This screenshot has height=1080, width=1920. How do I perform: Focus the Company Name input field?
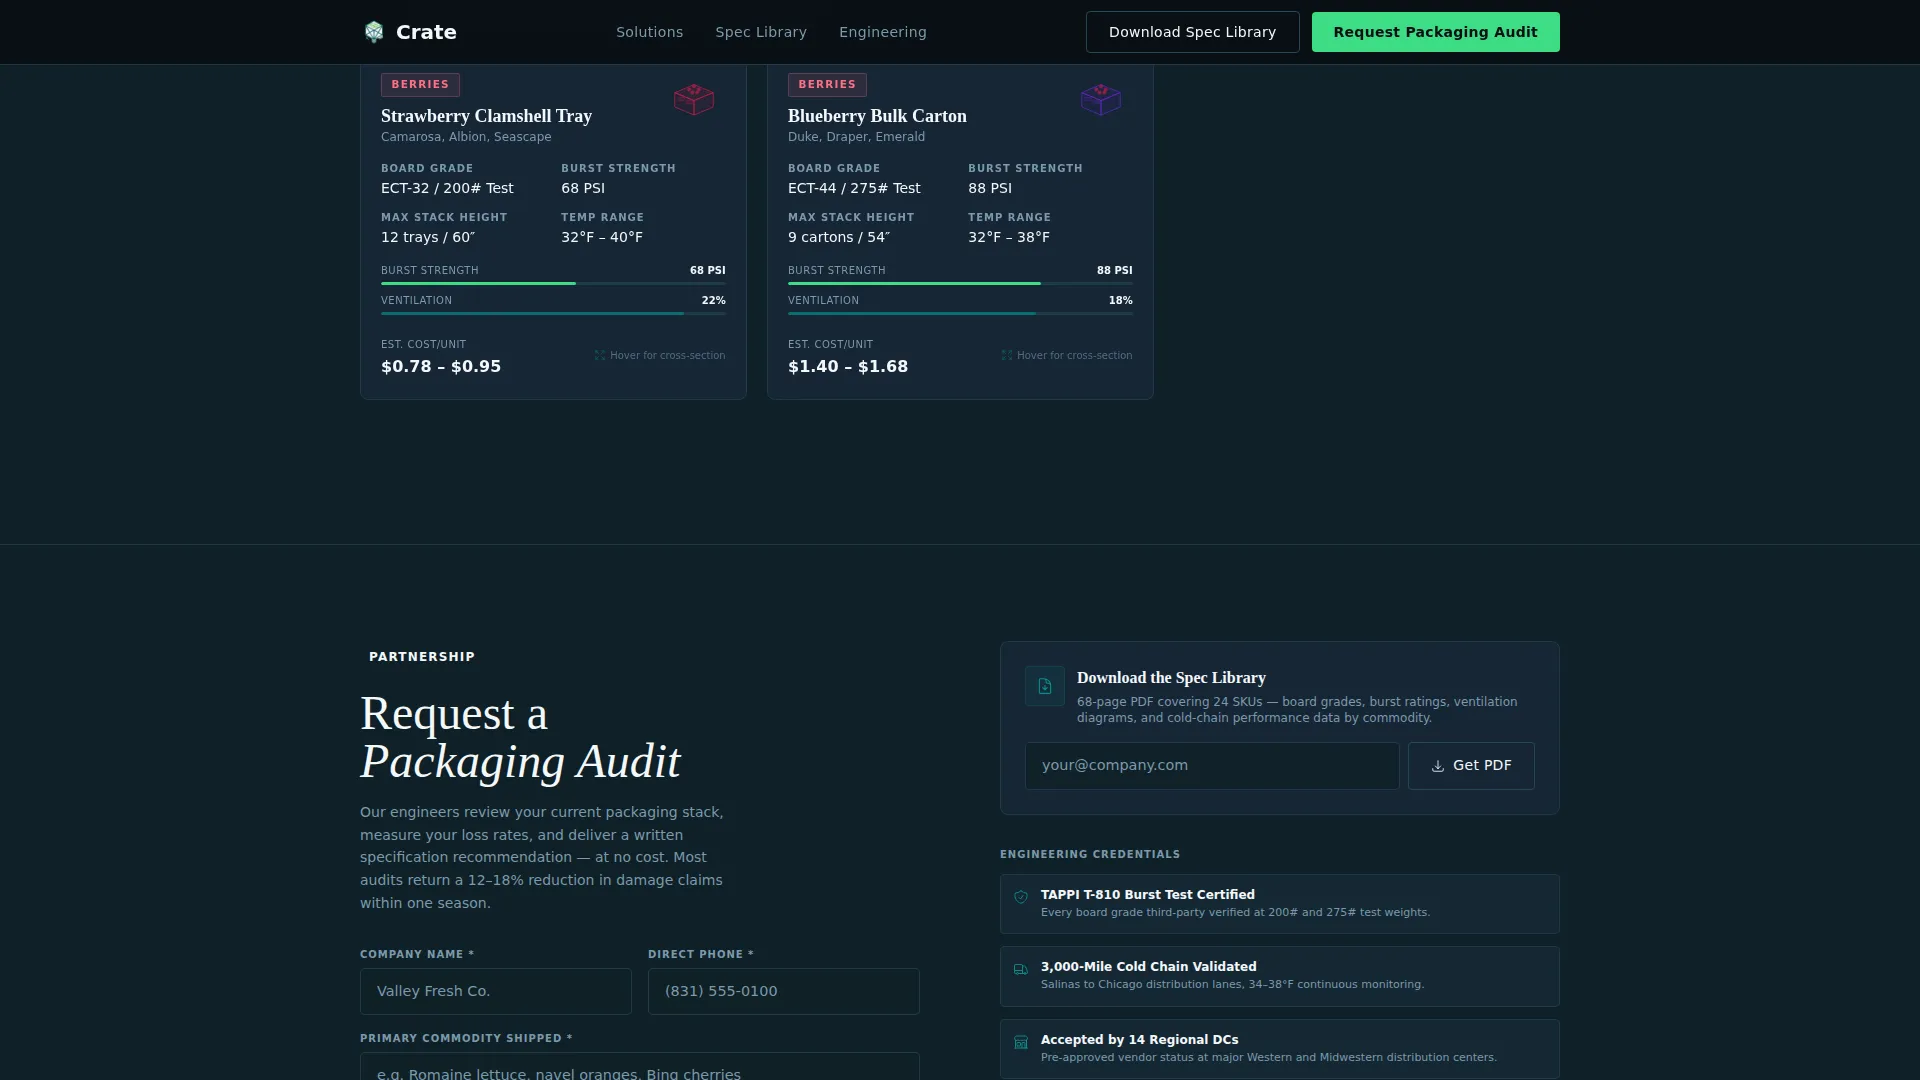496,991
